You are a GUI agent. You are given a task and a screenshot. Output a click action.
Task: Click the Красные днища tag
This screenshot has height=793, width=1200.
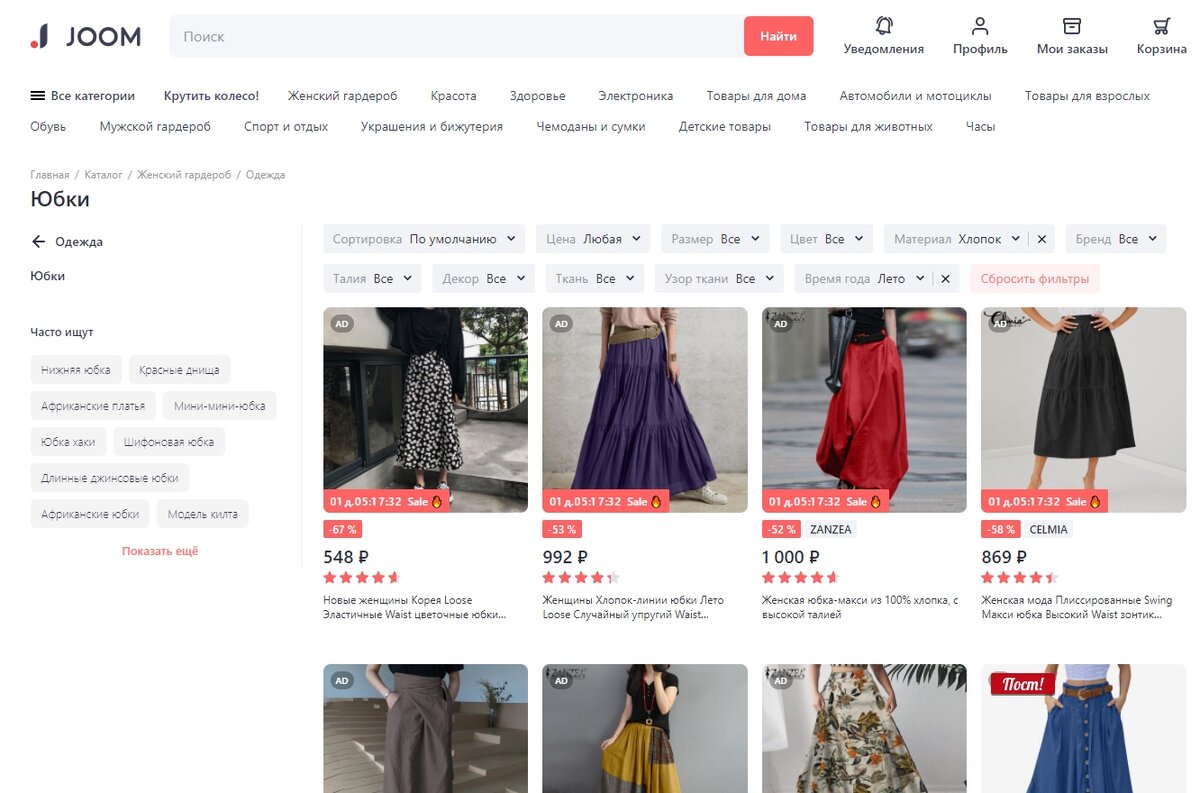pyautogui.click(x=179, y=369)
